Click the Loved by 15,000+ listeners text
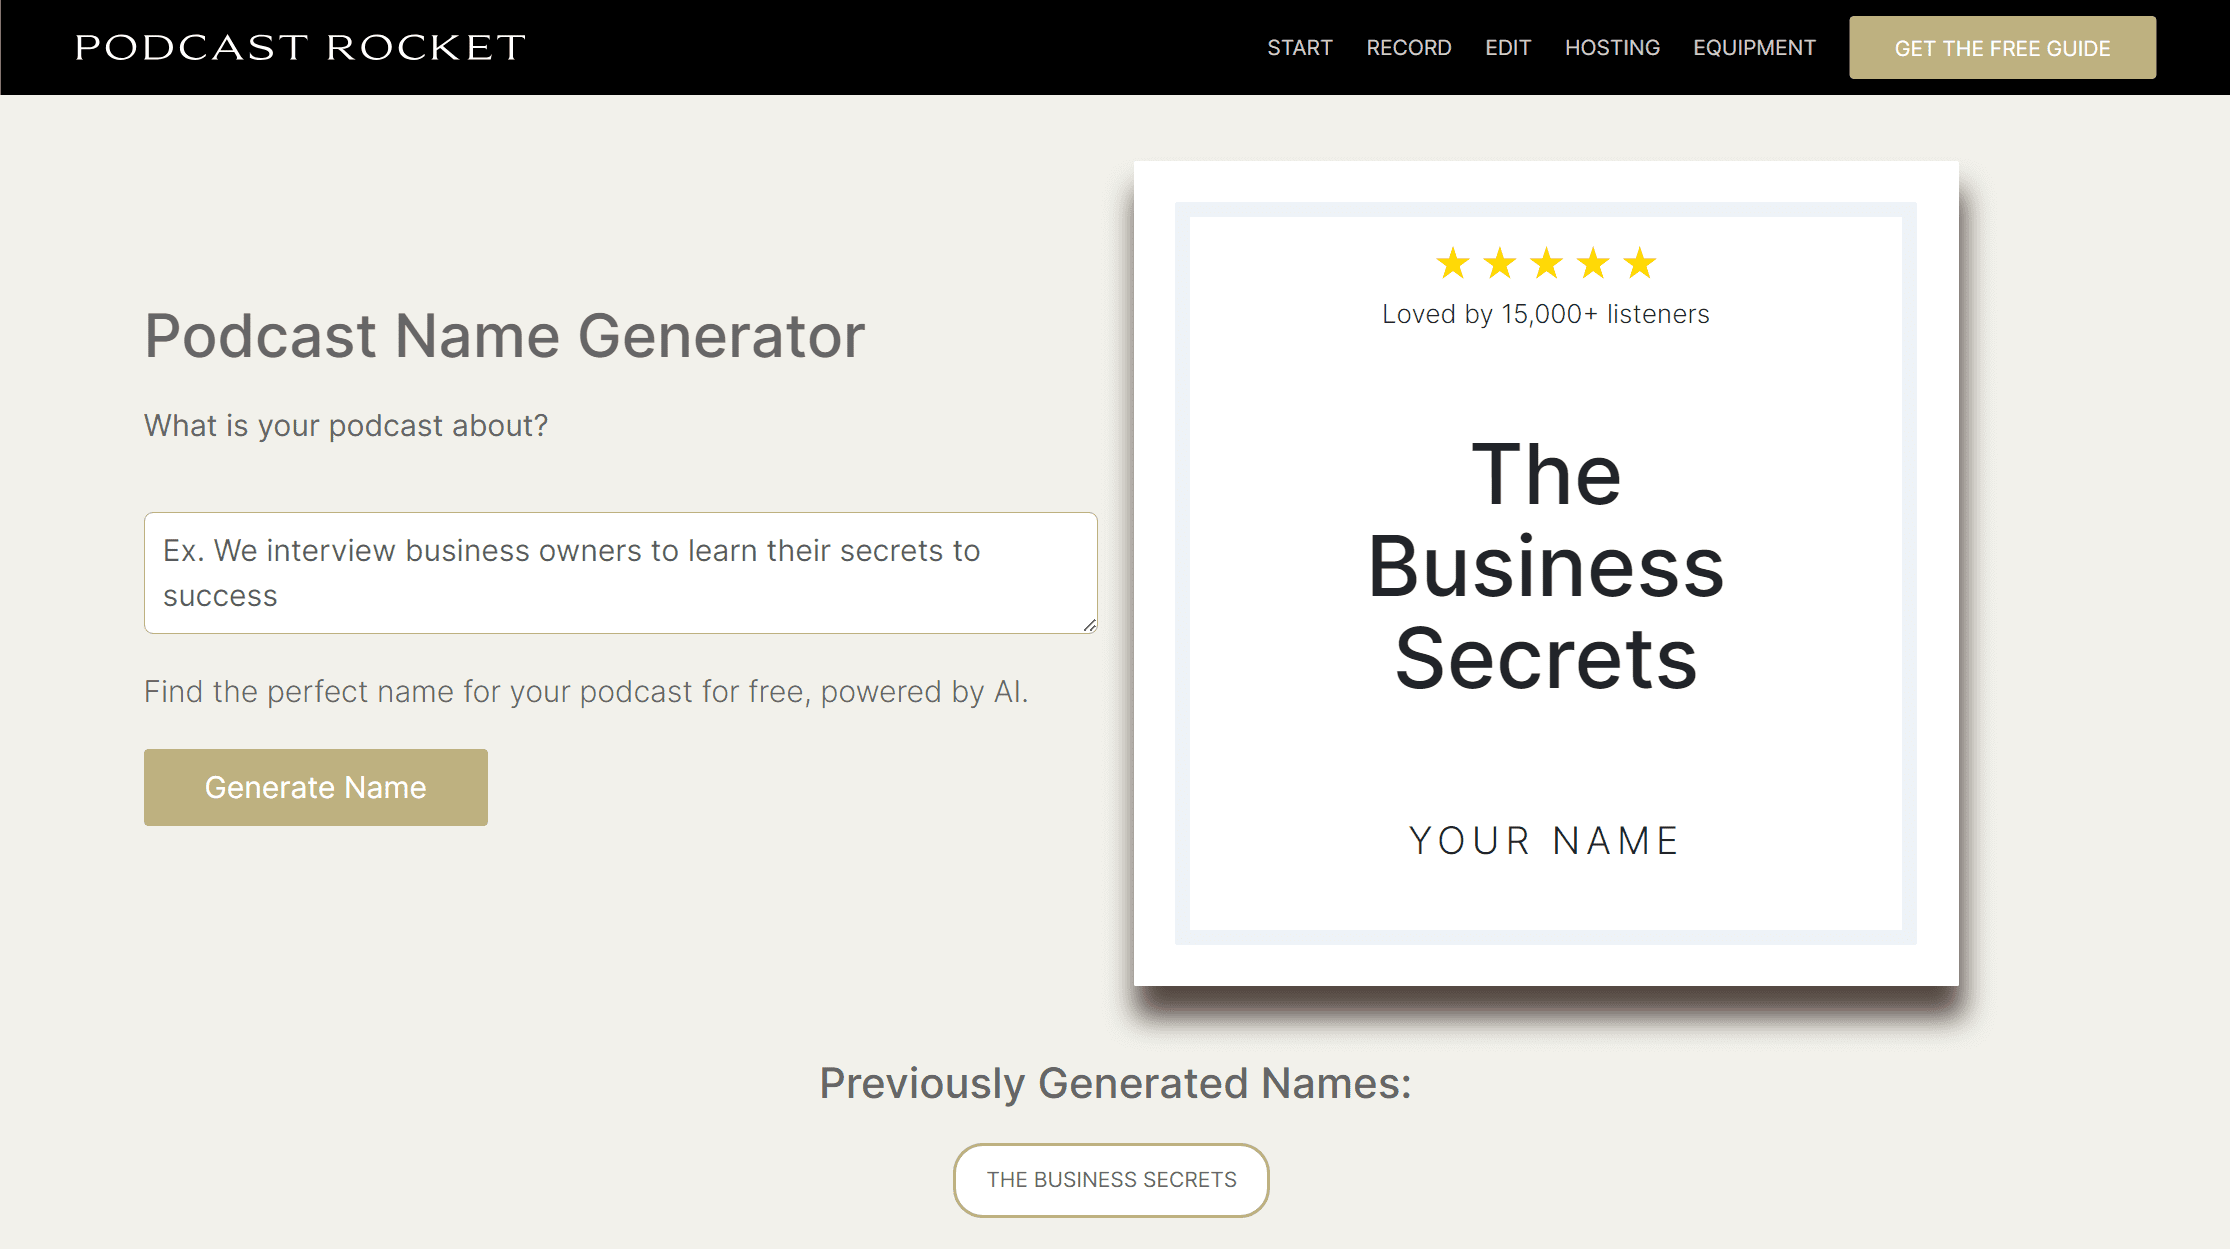The width and height of the screenshot is (2230, 1249). coord(1545,313)
